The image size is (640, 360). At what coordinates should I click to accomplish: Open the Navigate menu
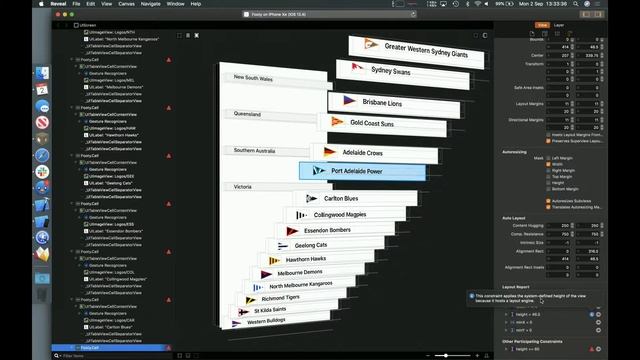point(151,4)
